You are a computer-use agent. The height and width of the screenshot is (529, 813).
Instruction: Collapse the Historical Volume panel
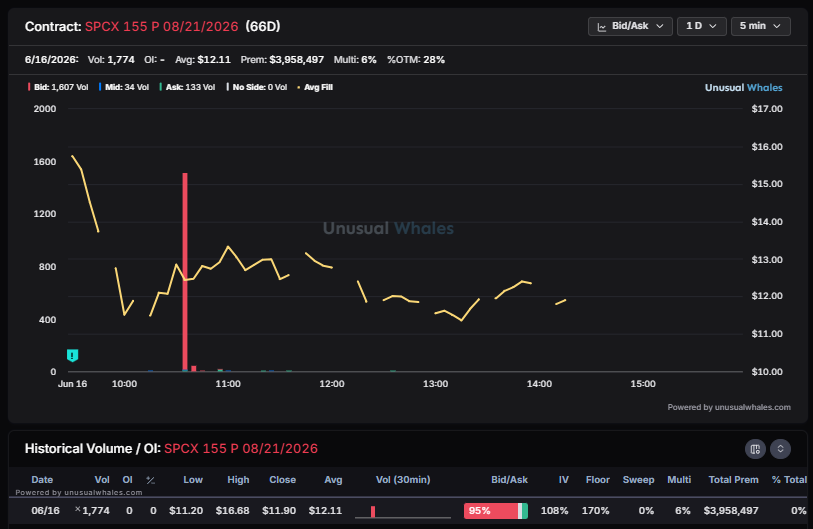(780, 449)
